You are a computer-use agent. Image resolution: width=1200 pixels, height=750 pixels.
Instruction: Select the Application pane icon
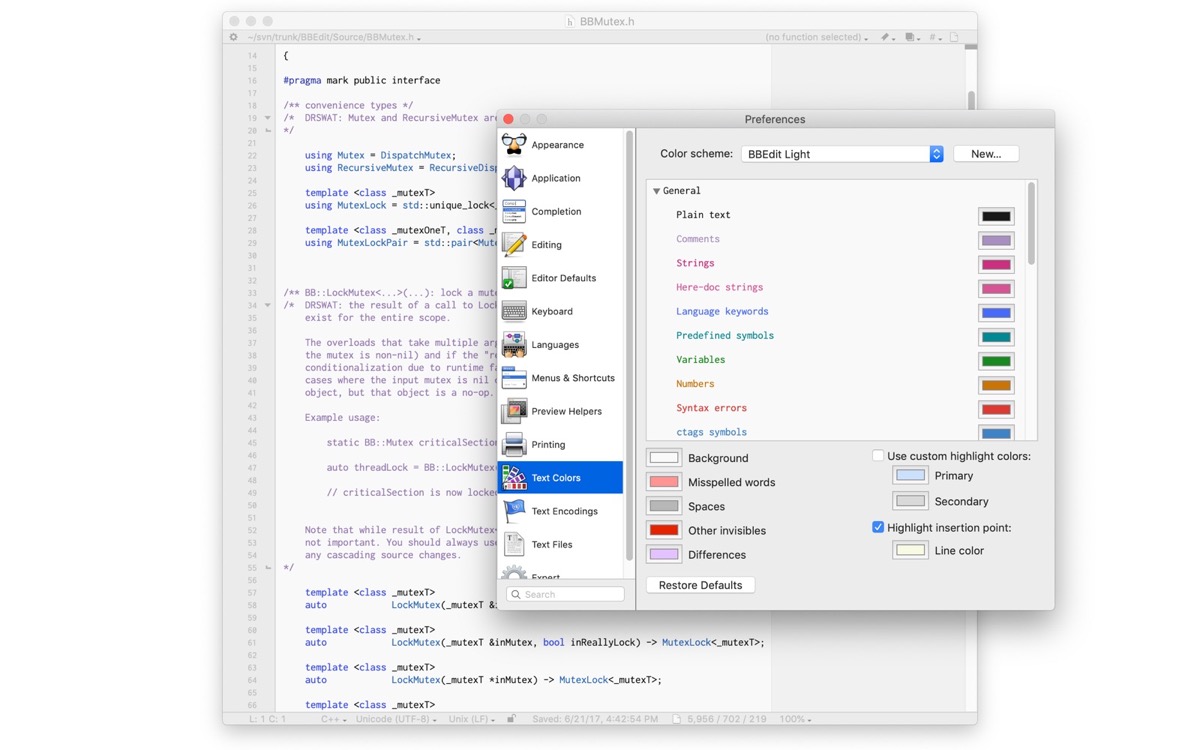(x=514, y=178)
